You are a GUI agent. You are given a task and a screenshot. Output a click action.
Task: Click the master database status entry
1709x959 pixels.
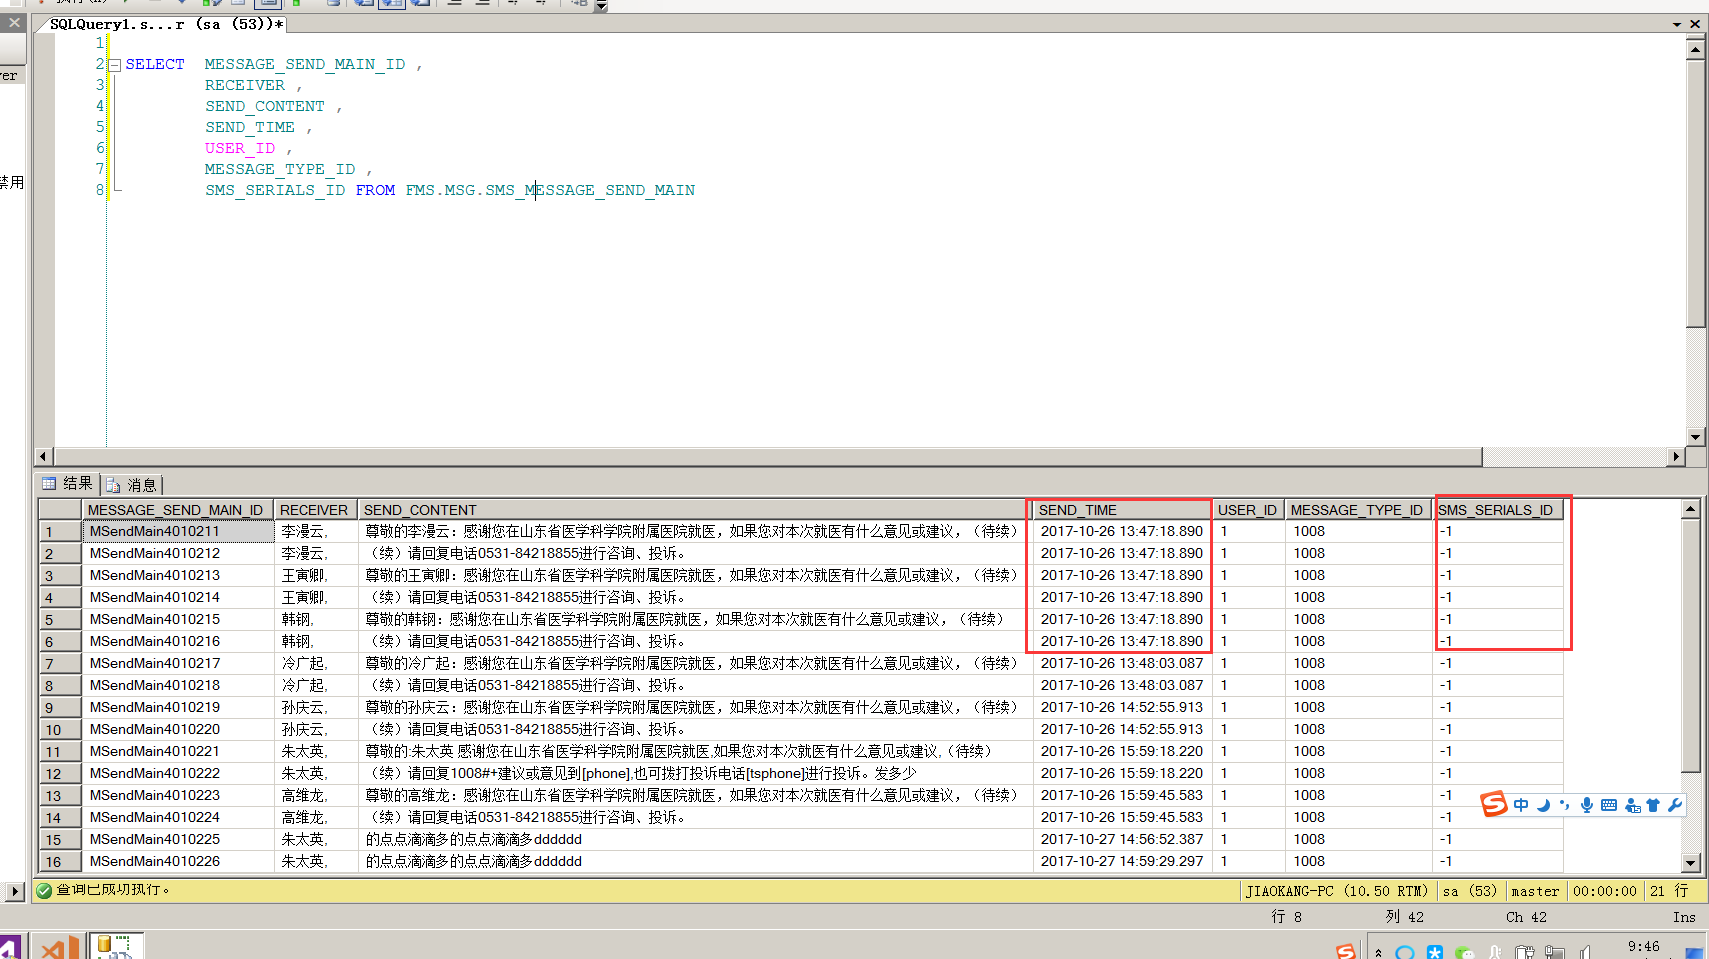coord(1535,891)
